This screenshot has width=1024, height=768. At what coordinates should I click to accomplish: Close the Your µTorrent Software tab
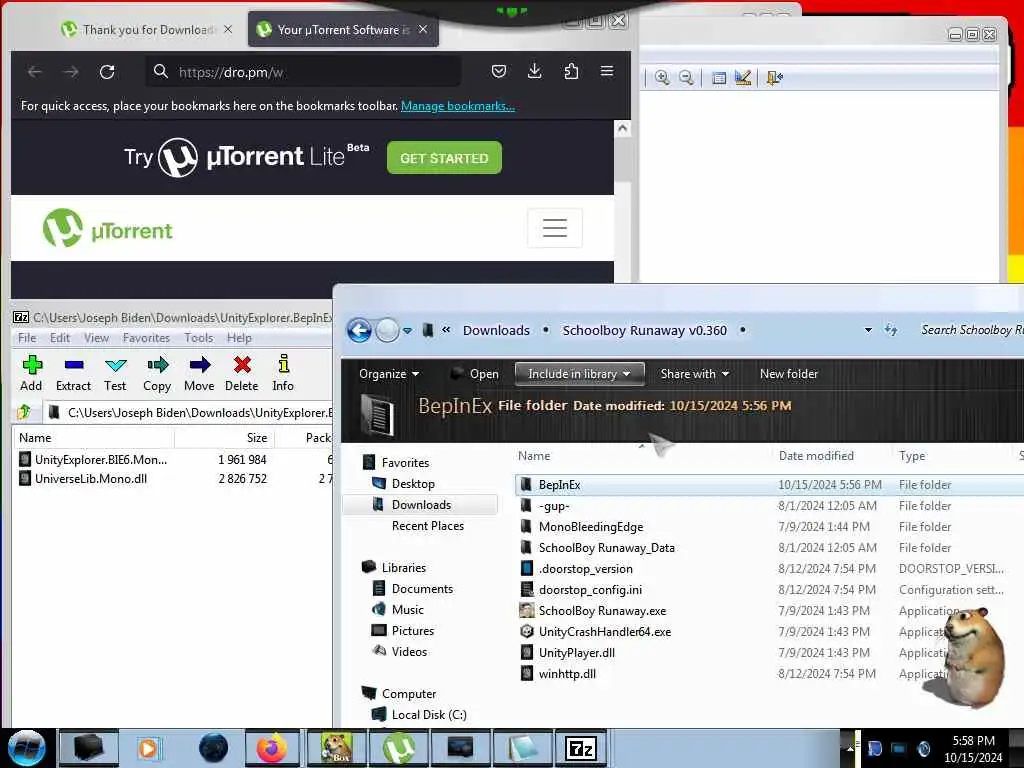pos(423,29)
